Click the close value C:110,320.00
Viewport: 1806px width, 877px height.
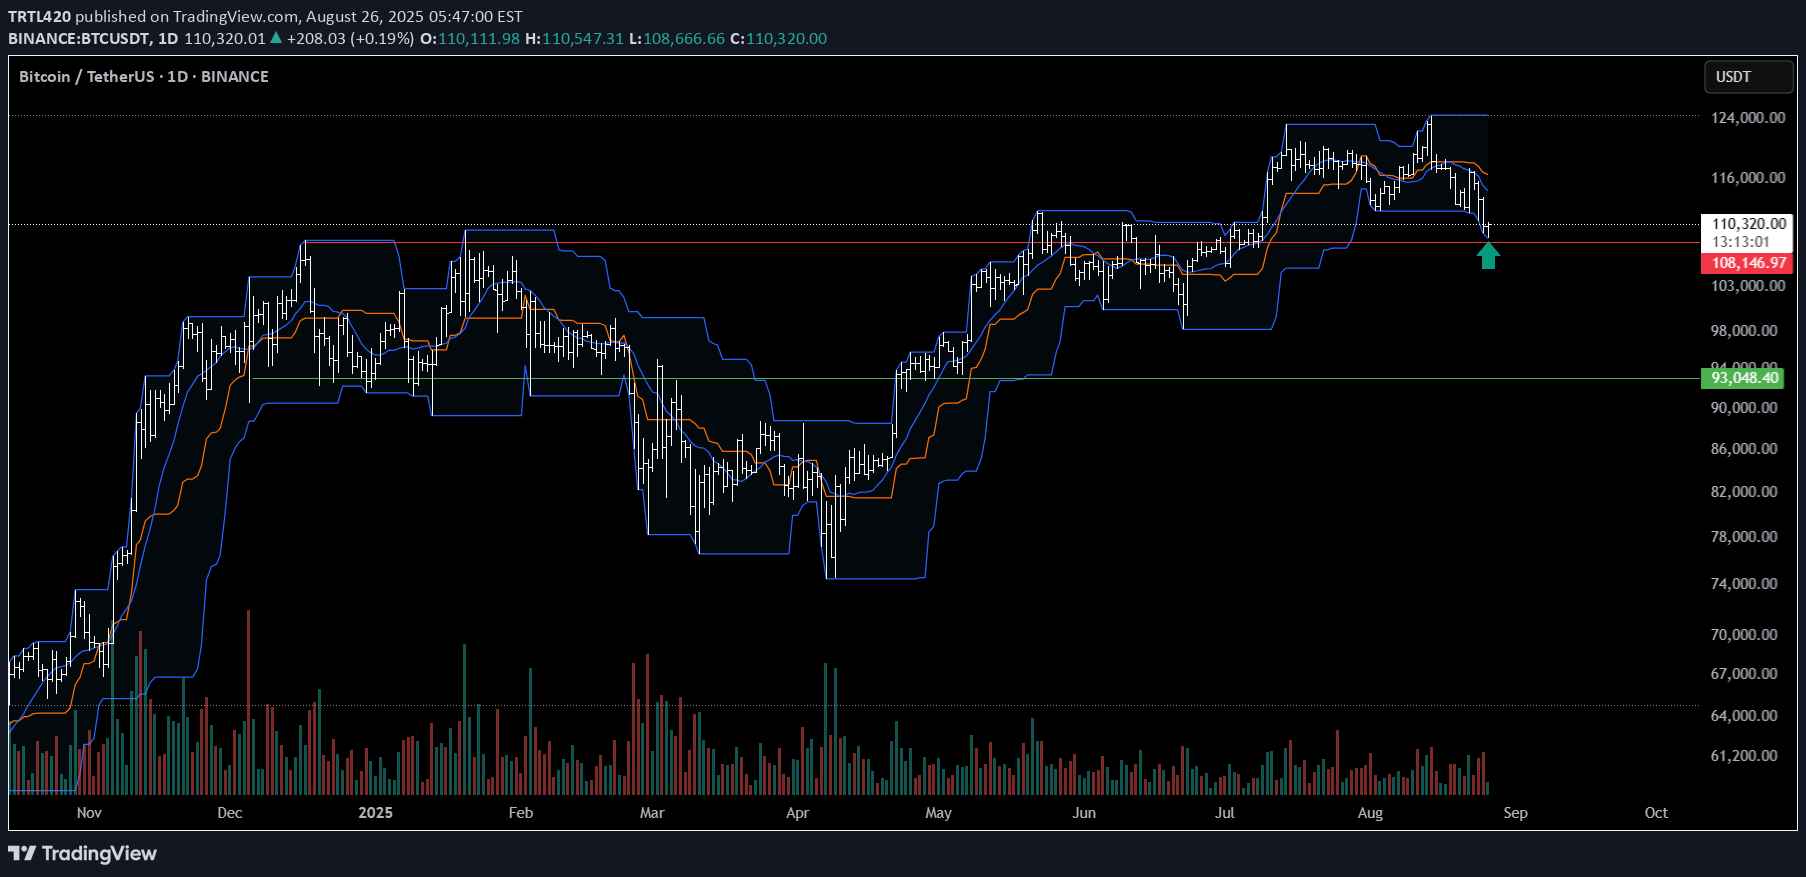[x=778, y=39]
